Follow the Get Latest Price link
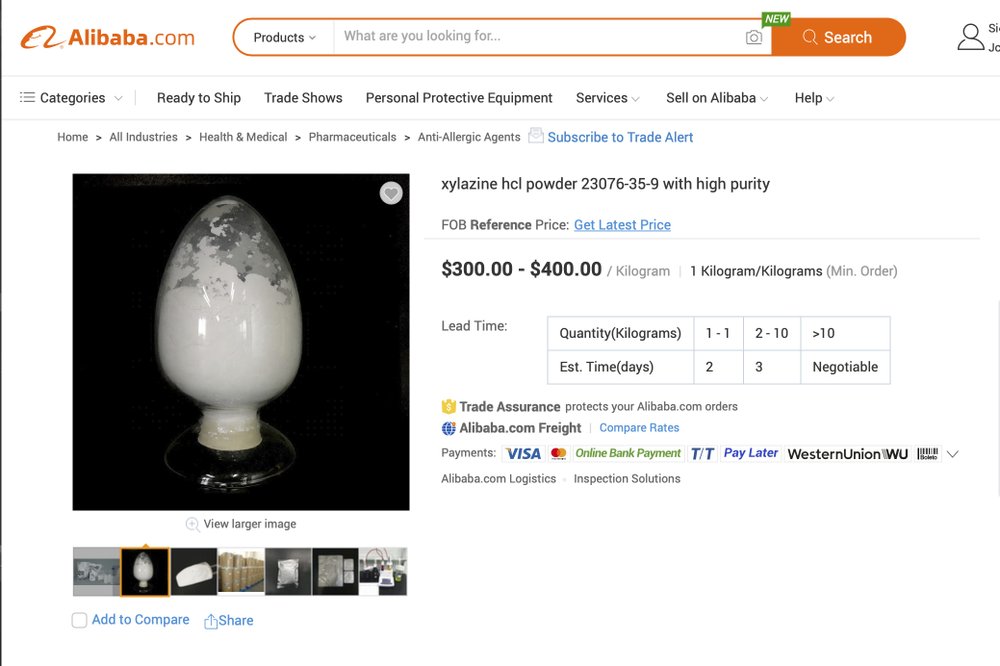The image size is (1000, 666). coord(622,225)
